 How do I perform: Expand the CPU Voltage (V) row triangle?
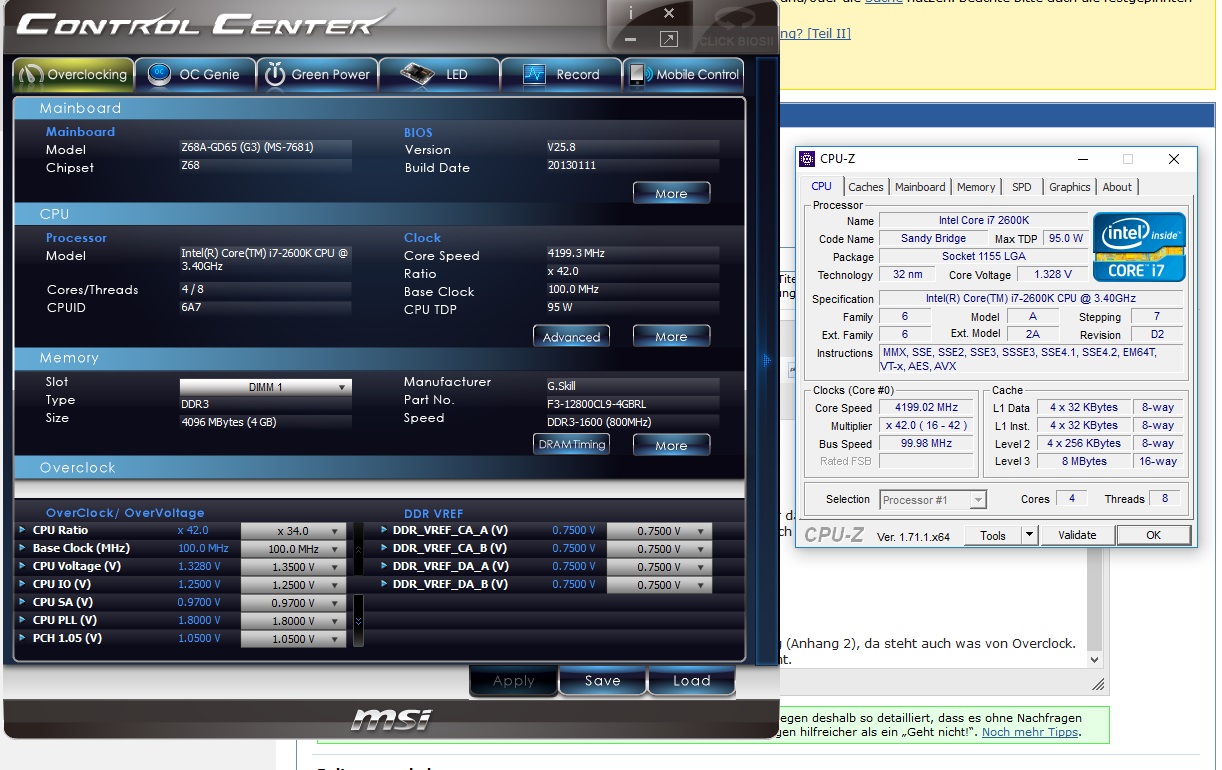[23, 566]
